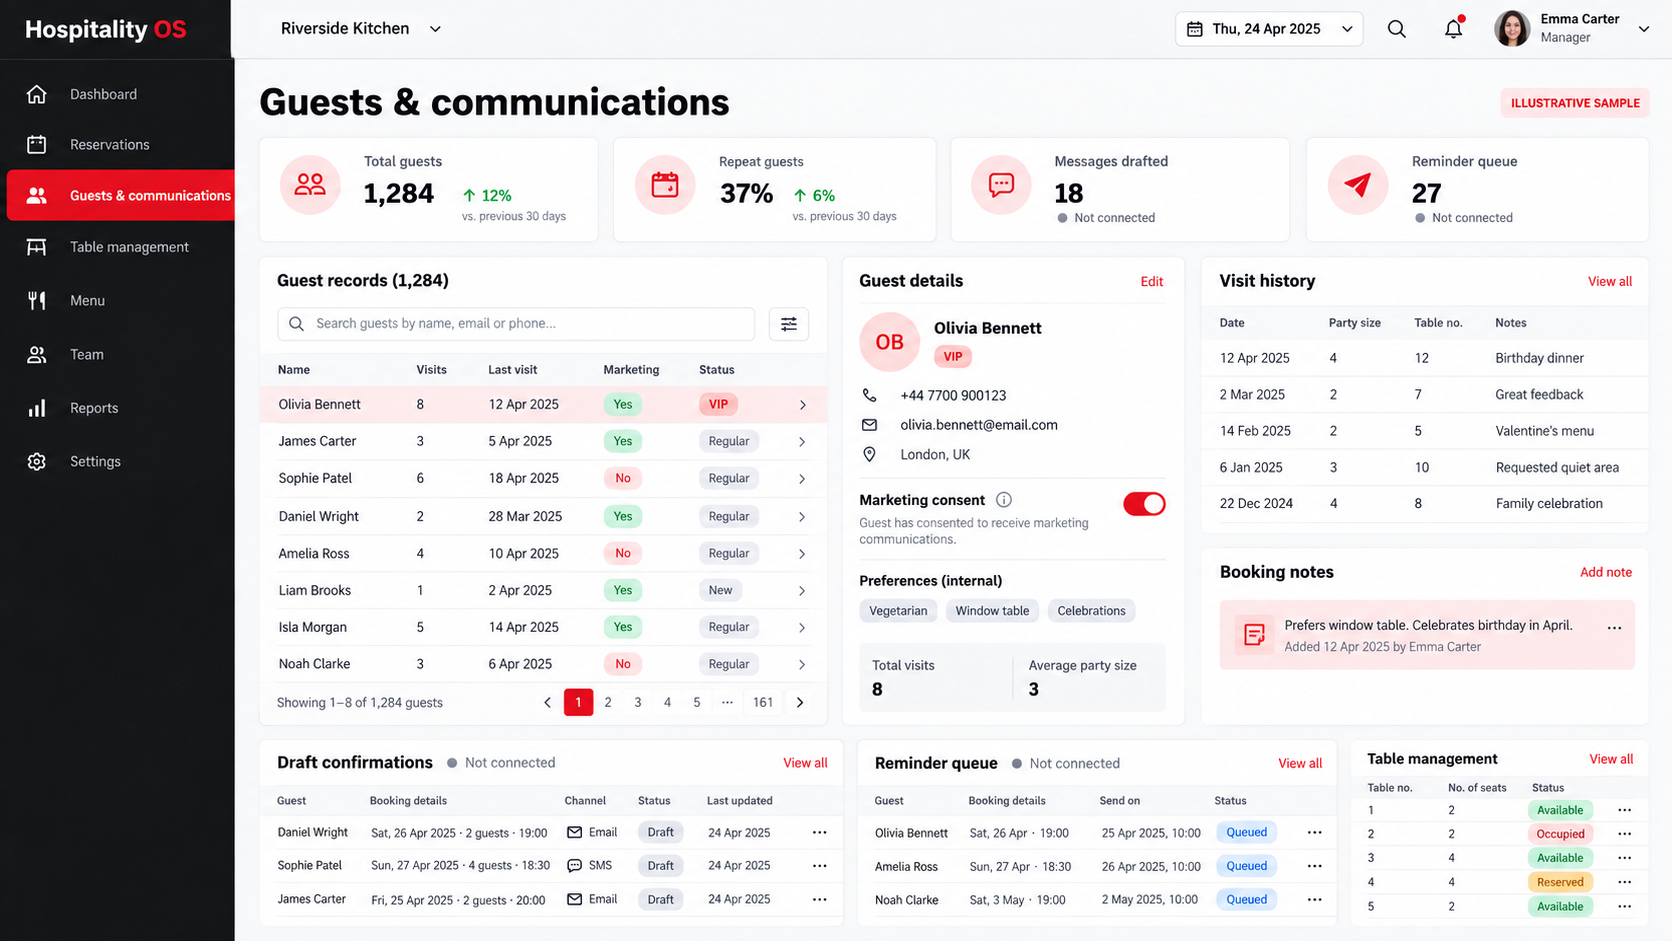Click the Menu cutlery icon in sidebar
The width and height of the screenshot is (1672, 941).
pyautogui.click(x=37, y=300)
